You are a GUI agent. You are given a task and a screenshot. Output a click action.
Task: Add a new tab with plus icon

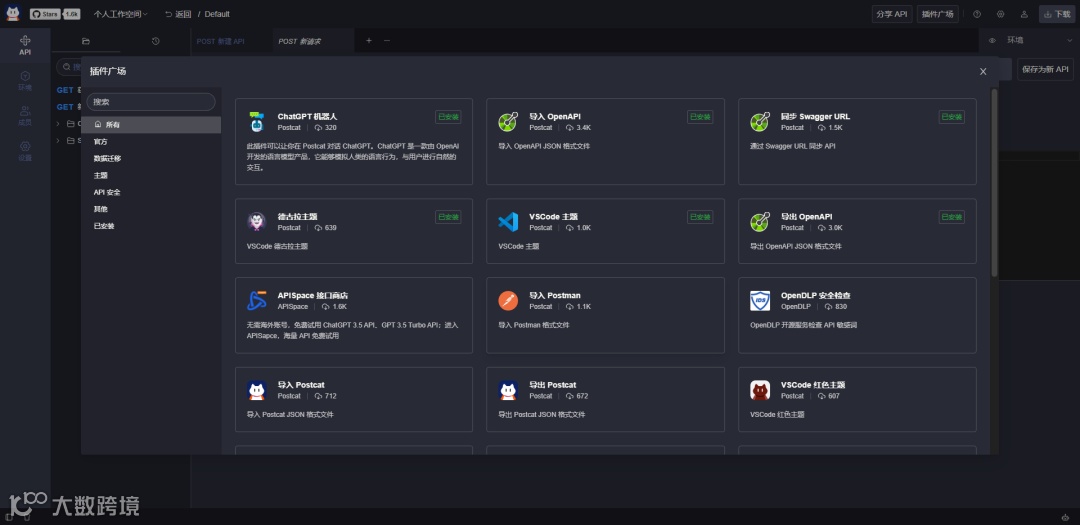point(368,41)
